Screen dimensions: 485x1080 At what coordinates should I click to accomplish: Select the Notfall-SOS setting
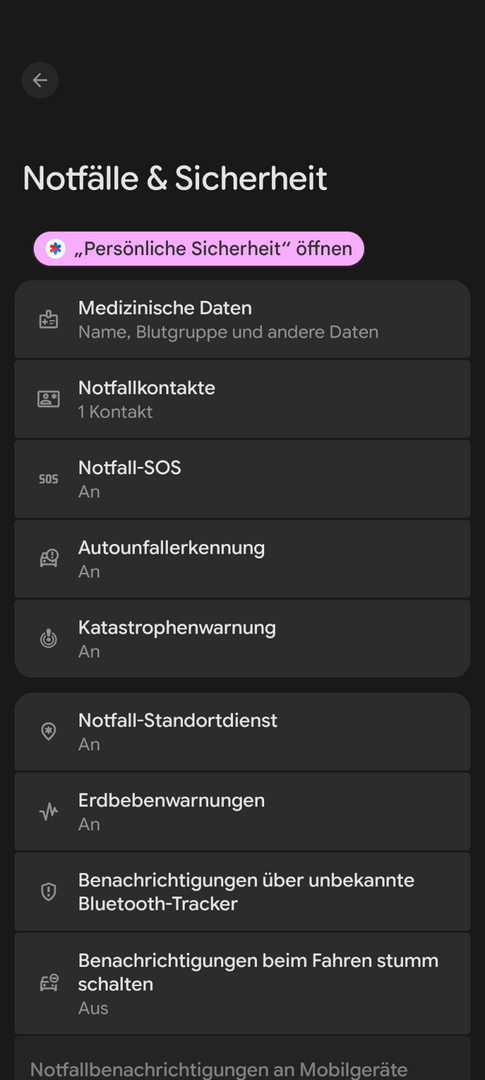pyautogui.click(x=242, y=479)
